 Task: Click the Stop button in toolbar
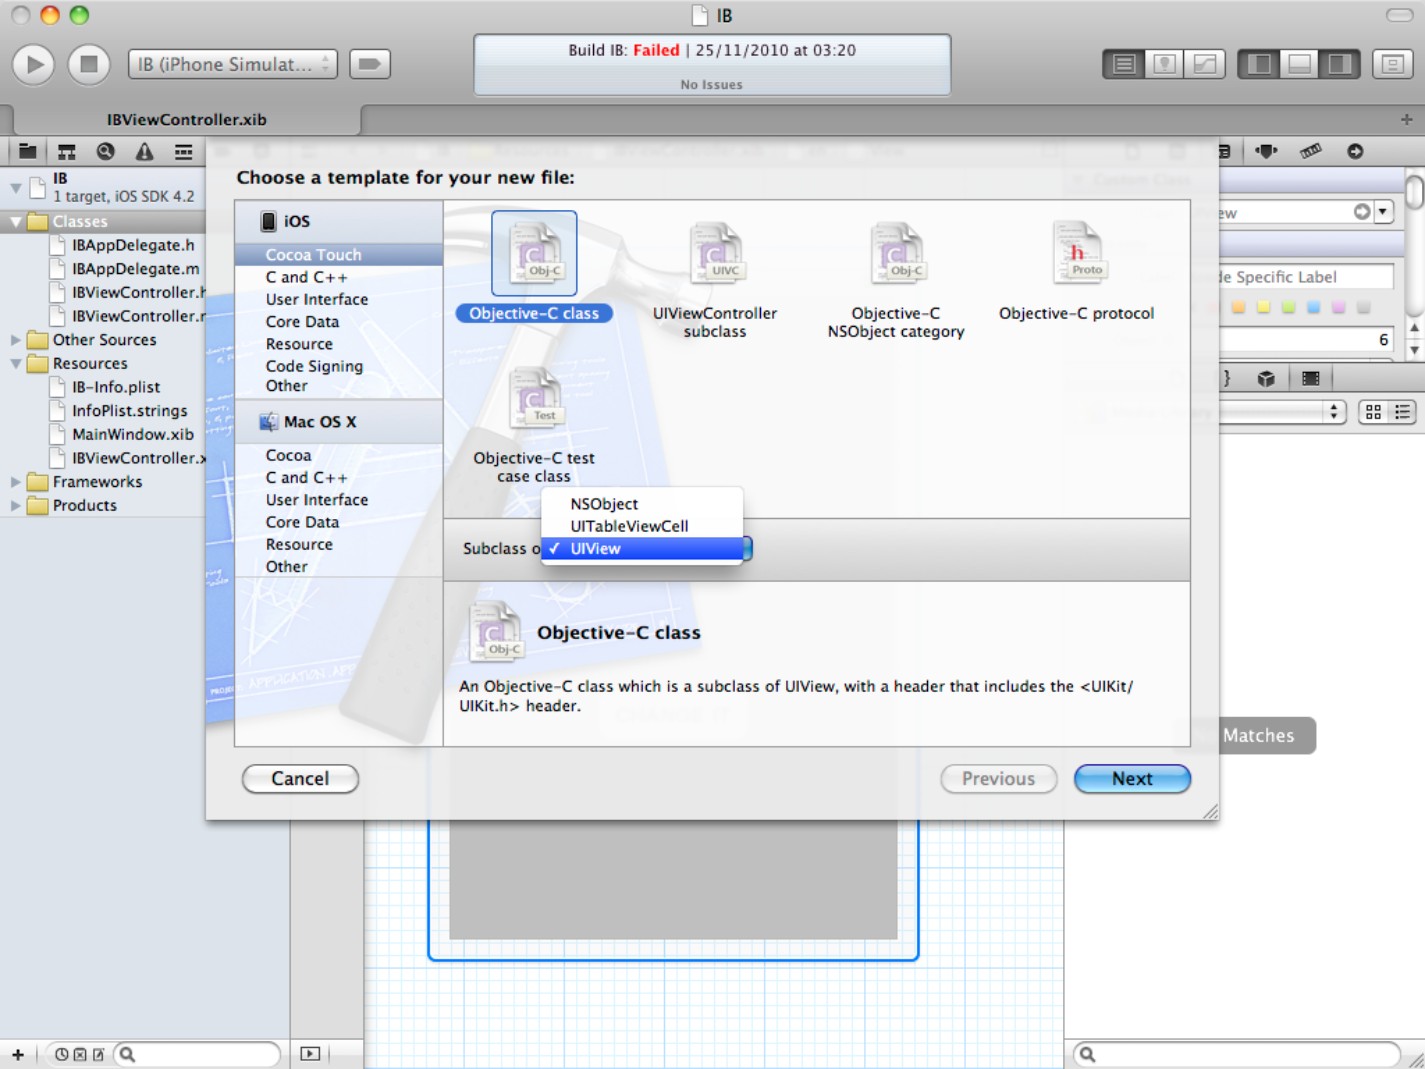click(x=88, y=64)
